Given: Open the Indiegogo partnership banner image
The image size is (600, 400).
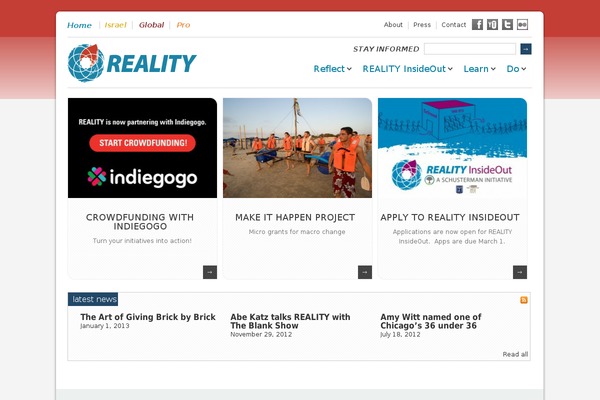Looking at the screenshot, I should (x=142, y=148).
